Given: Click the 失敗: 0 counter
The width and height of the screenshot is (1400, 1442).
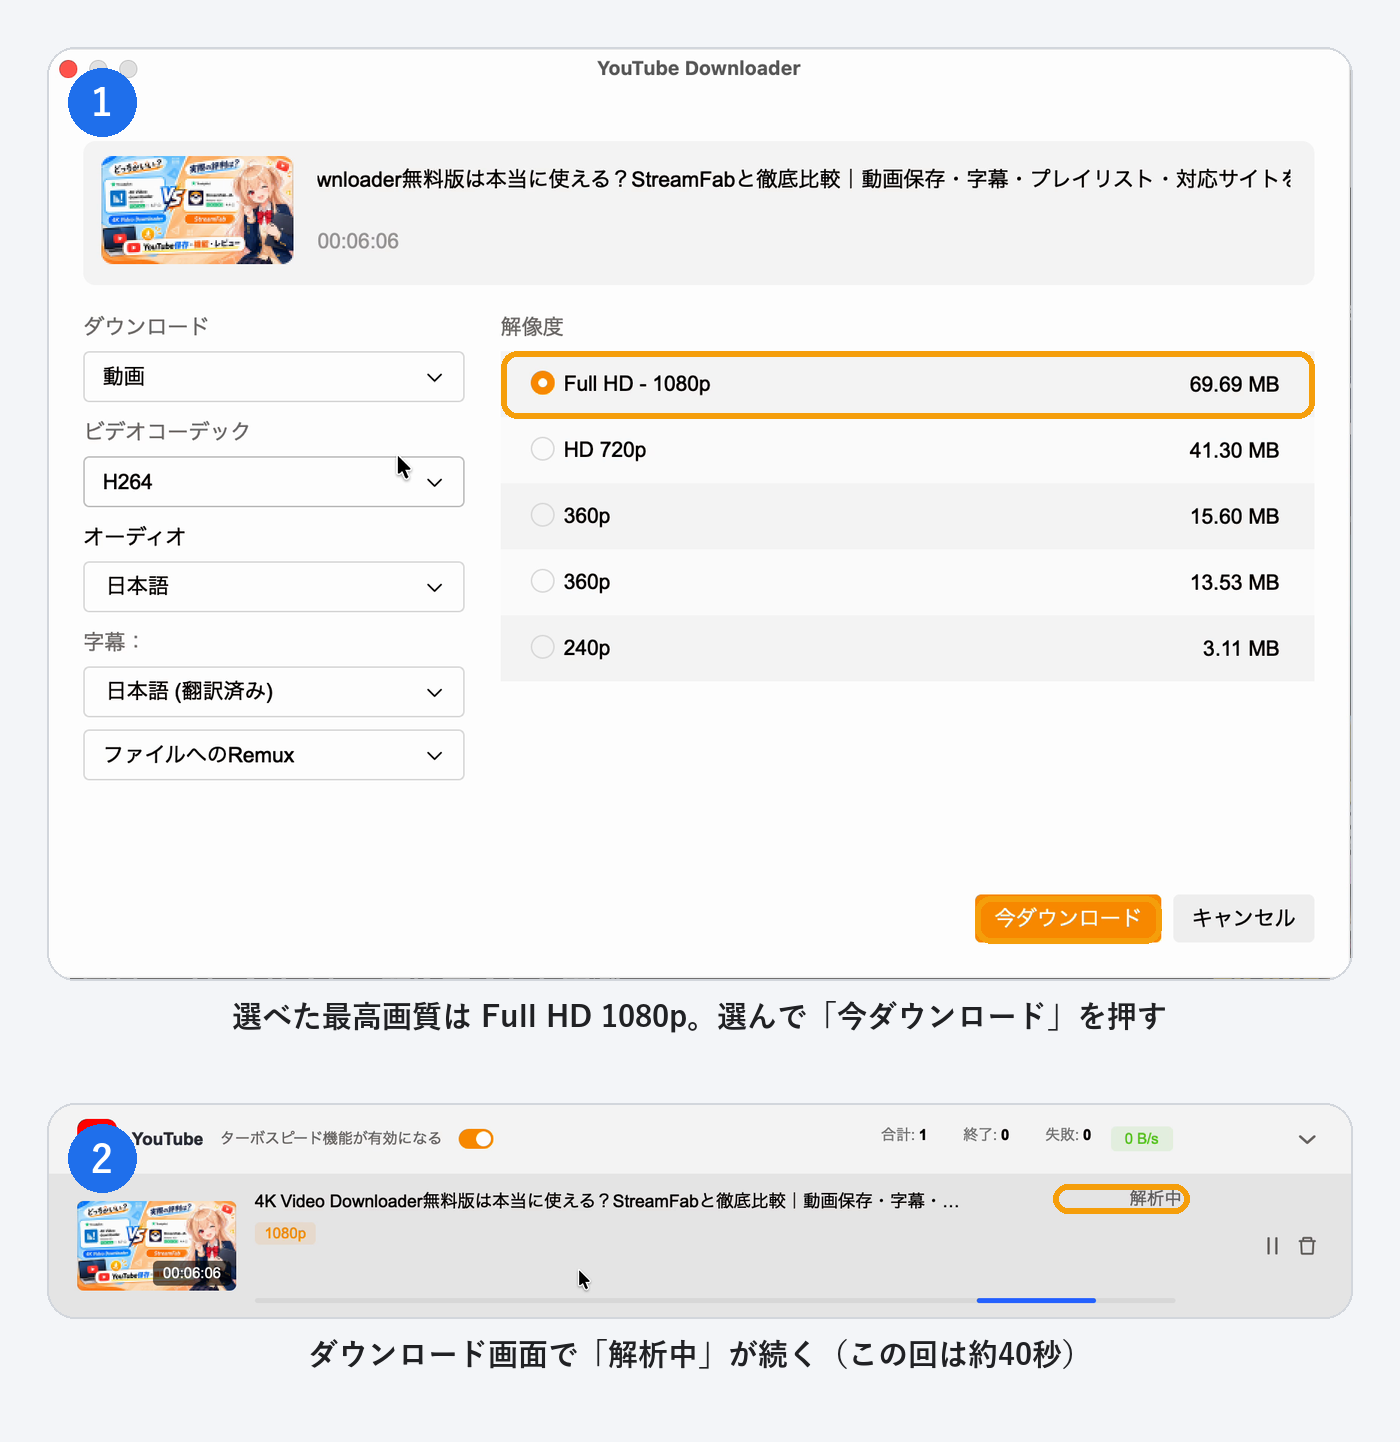Looking at the screenshot, I should [1068, 1135].
